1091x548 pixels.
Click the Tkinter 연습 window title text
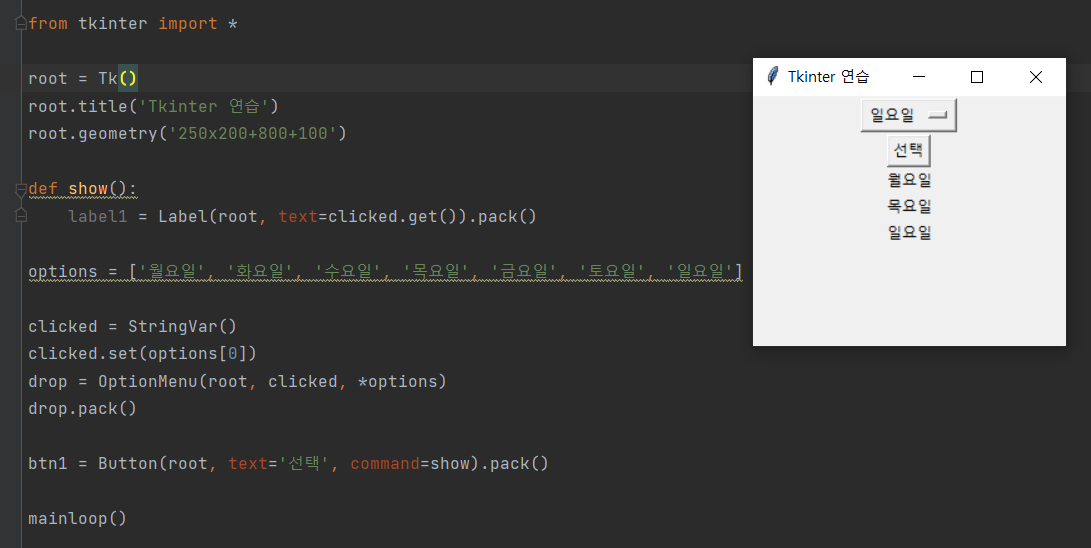(828, 76)
